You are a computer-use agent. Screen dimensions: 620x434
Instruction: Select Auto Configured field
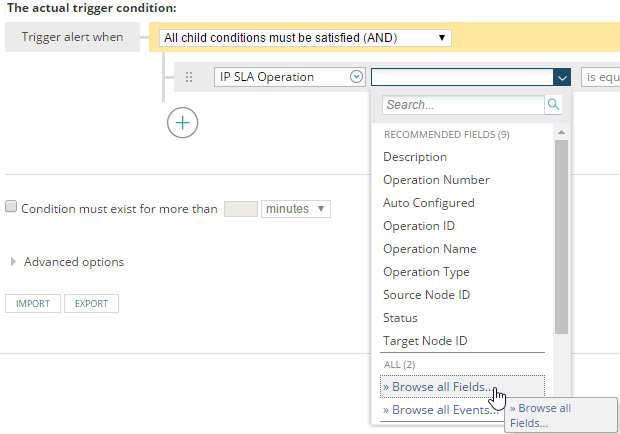tap(429, 203)
